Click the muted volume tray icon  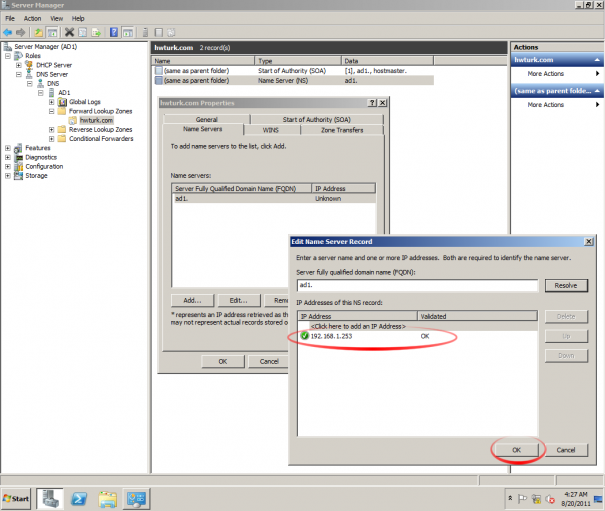tap(550, 499)
